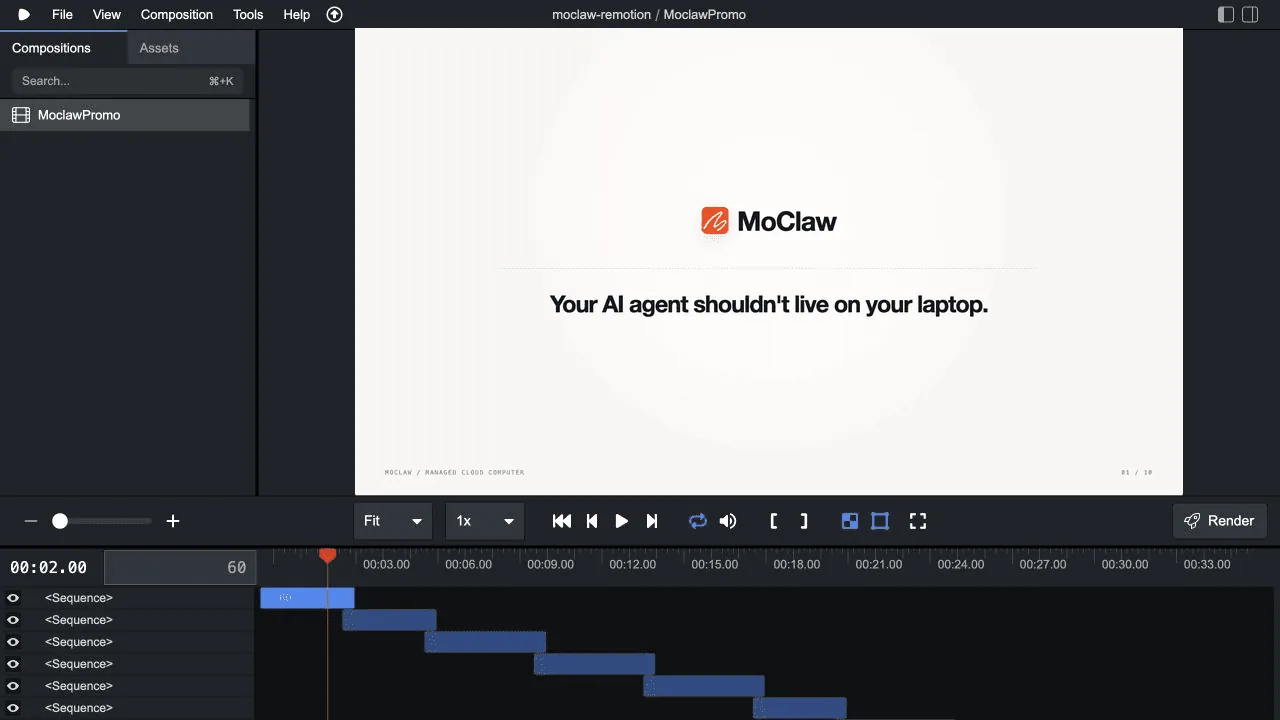The height and width of the screenshot is (720, 1280).
Task: Zoom in the timeline with plus icon
Action: click(173, 521)
